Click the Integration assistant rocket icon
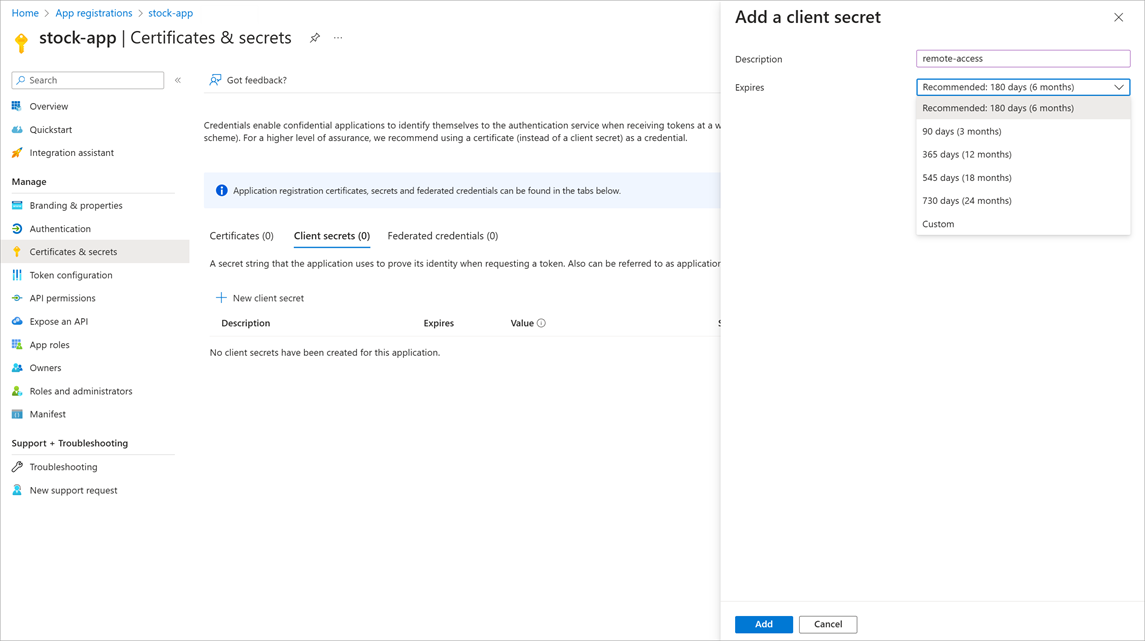1145x641 pixels. (17, 153)
